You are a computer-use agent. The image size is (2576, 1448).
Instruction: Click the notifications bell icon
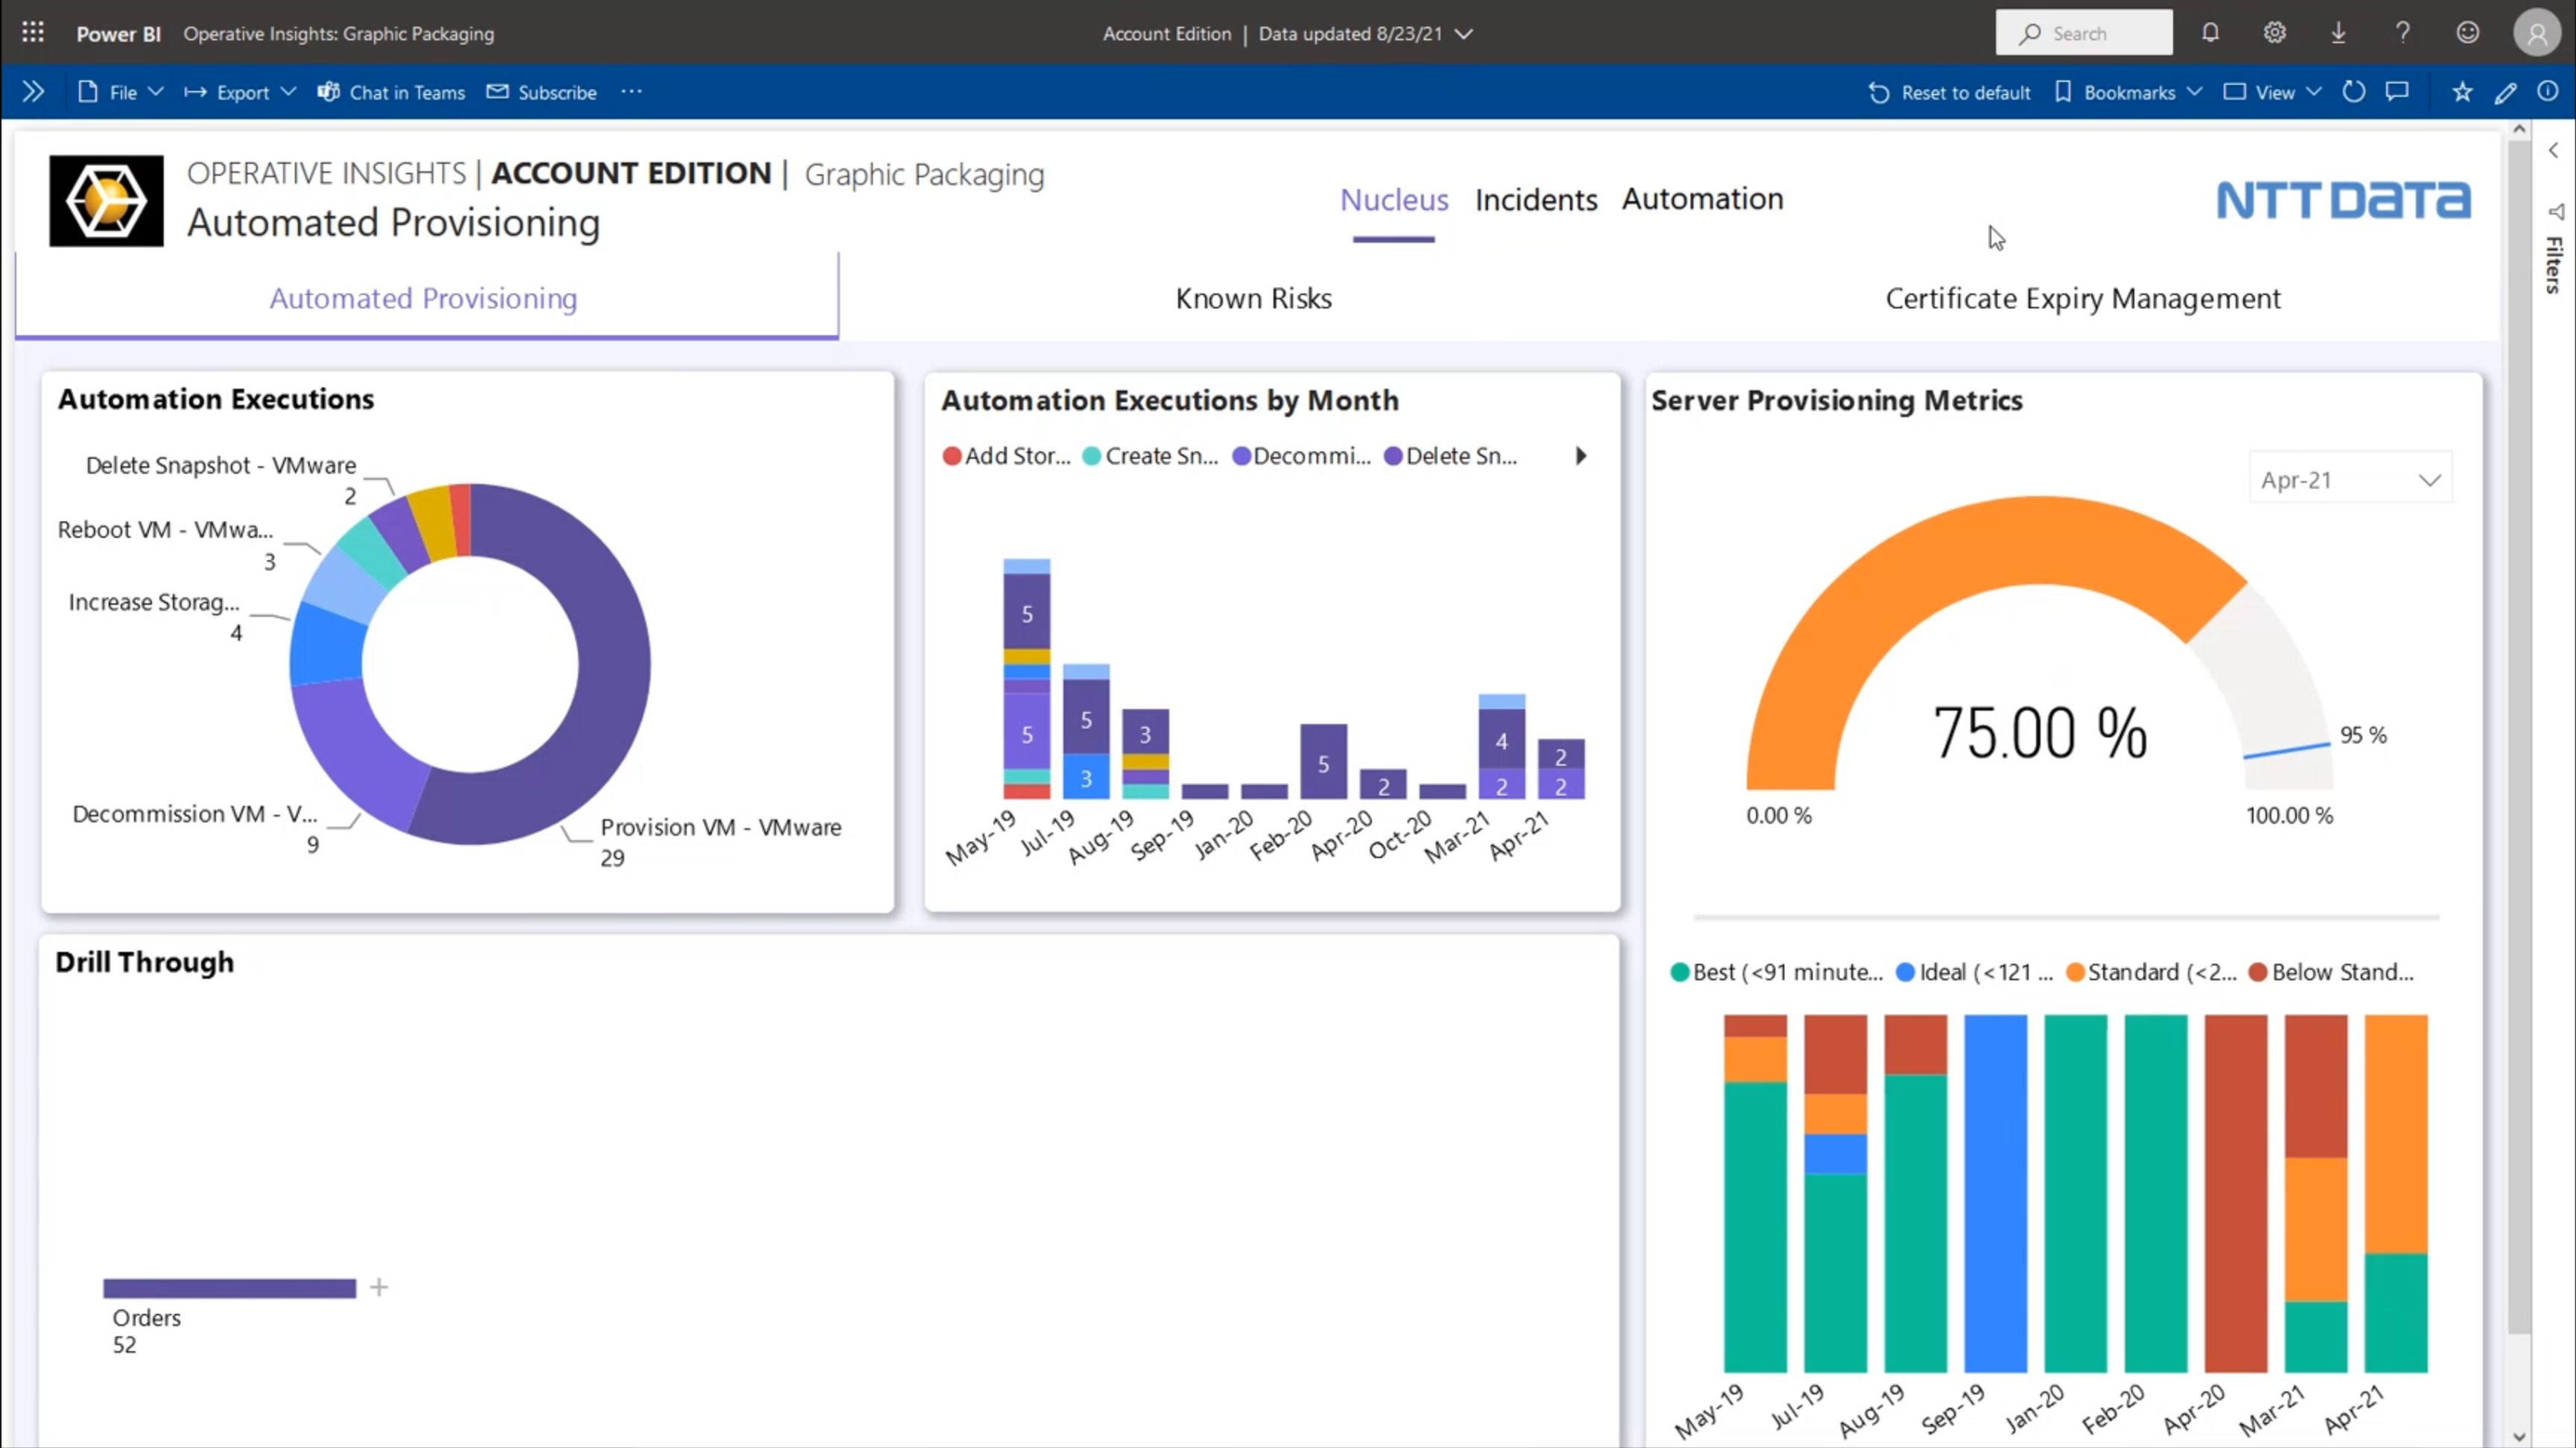tap(2210, 33)
